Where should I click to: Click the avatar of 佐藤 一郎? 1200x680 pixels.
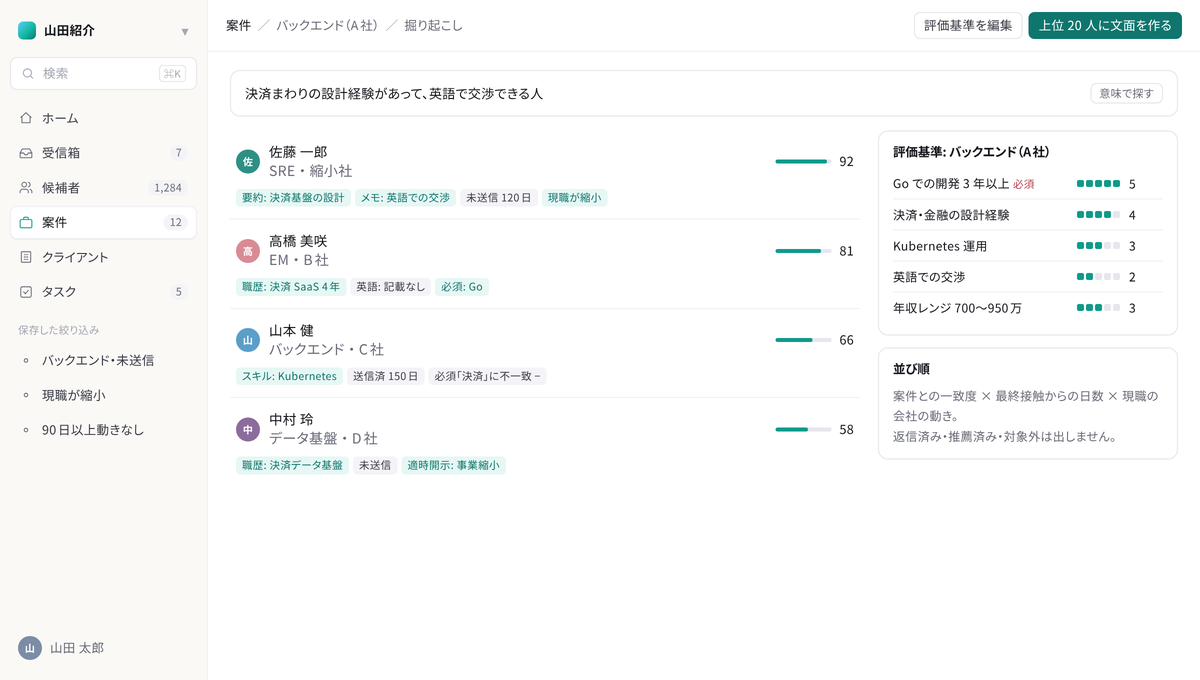pos(248,161)
